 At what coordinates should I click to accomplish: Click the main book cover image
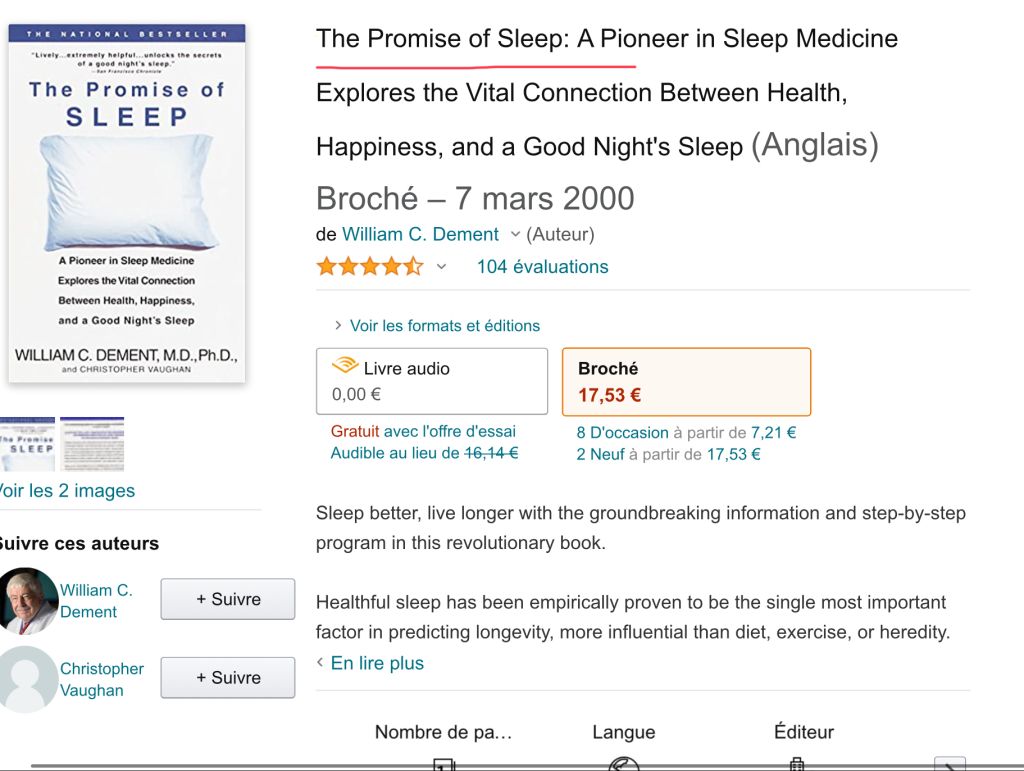(127, 202)
